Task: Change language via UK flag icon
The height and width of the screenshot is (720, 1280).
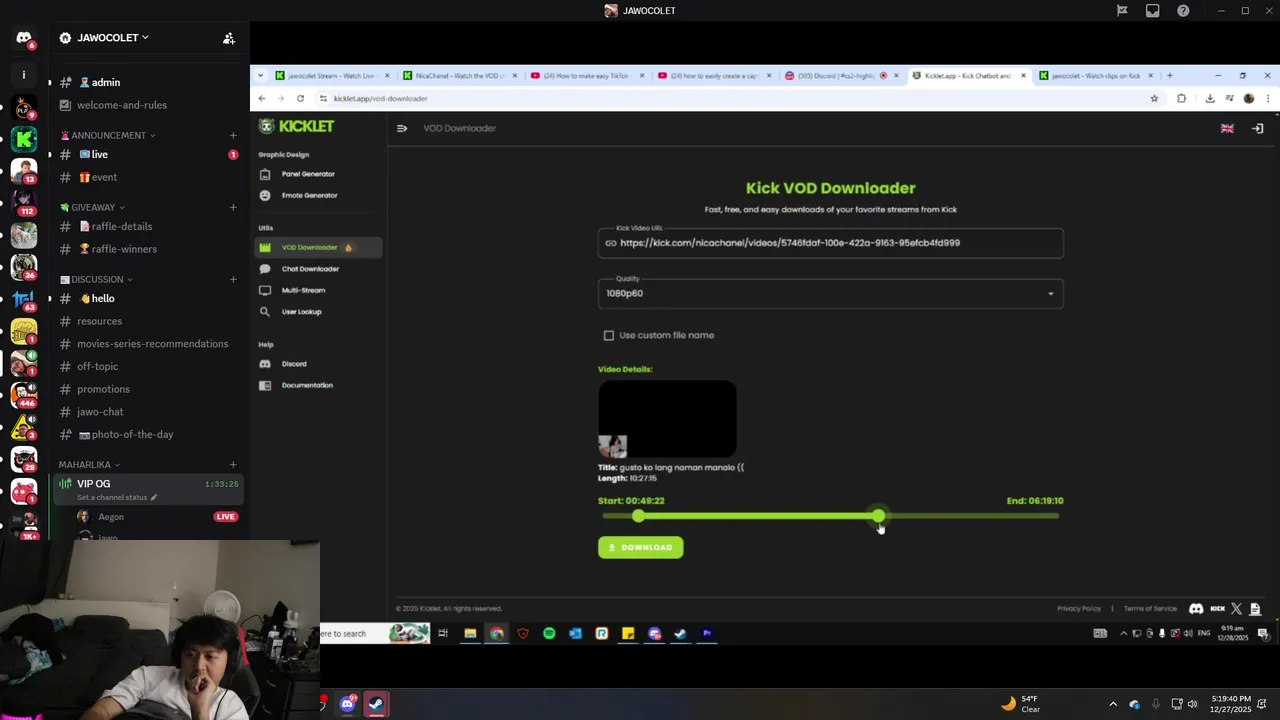Action: click(x=1227, y=128)
